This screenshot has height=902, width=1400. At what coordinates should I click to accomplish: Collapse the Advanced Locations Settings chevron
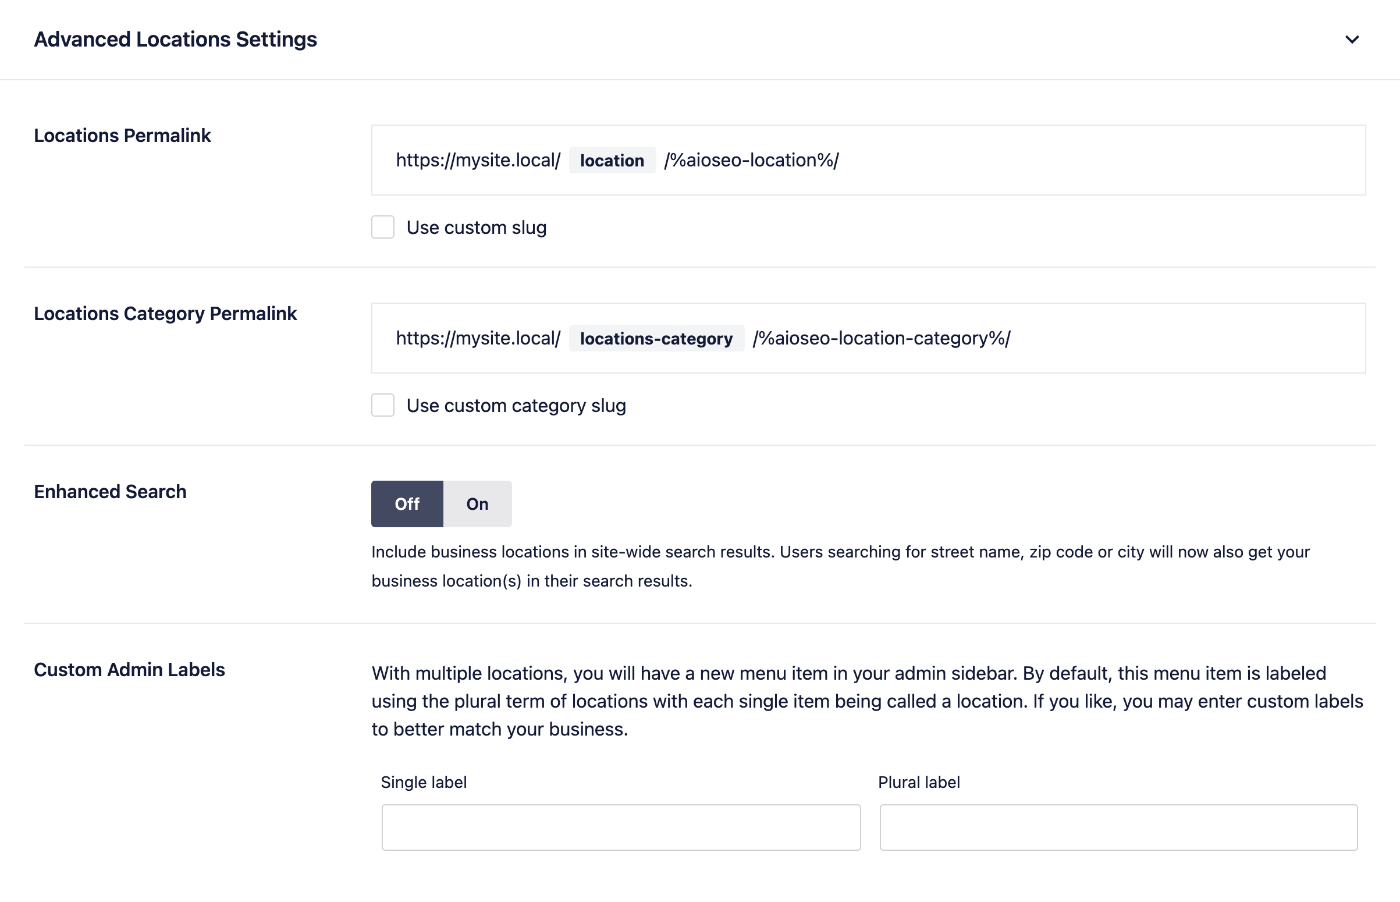[x=1352, y=40]
